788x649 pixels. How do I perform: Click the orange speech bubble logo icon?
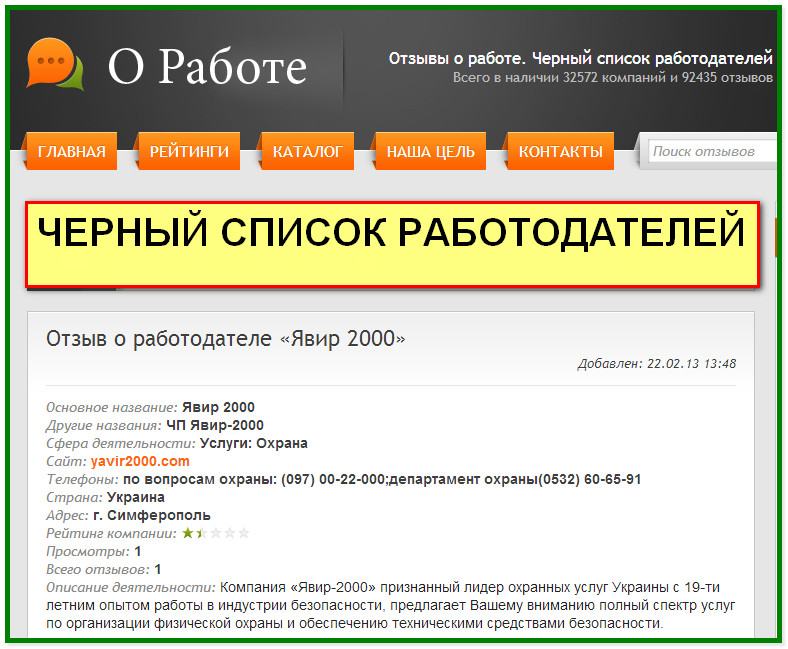[54, 64]
